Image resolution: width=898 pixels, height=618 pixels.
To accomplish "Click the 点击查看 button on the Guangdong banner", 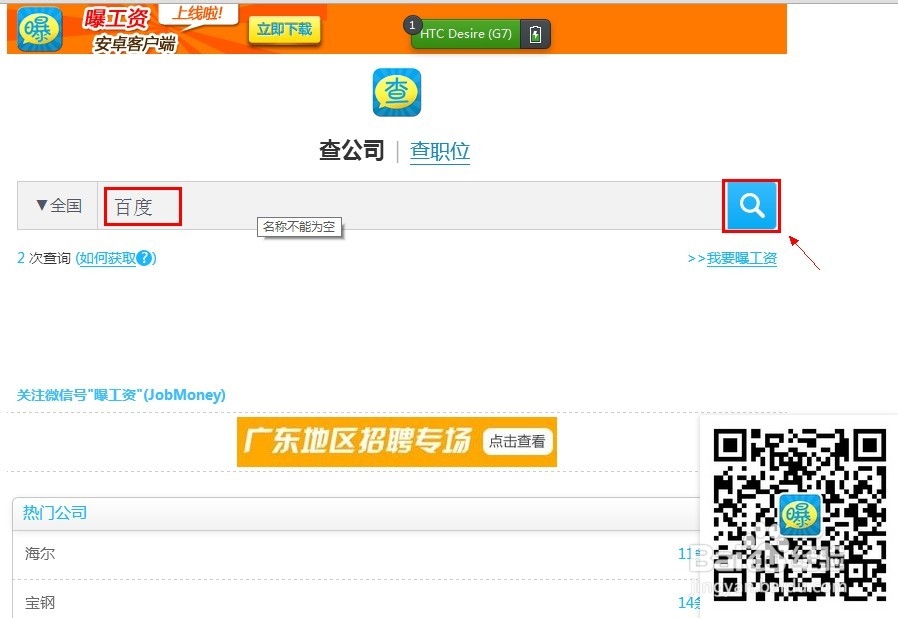I will click(517, 441).
